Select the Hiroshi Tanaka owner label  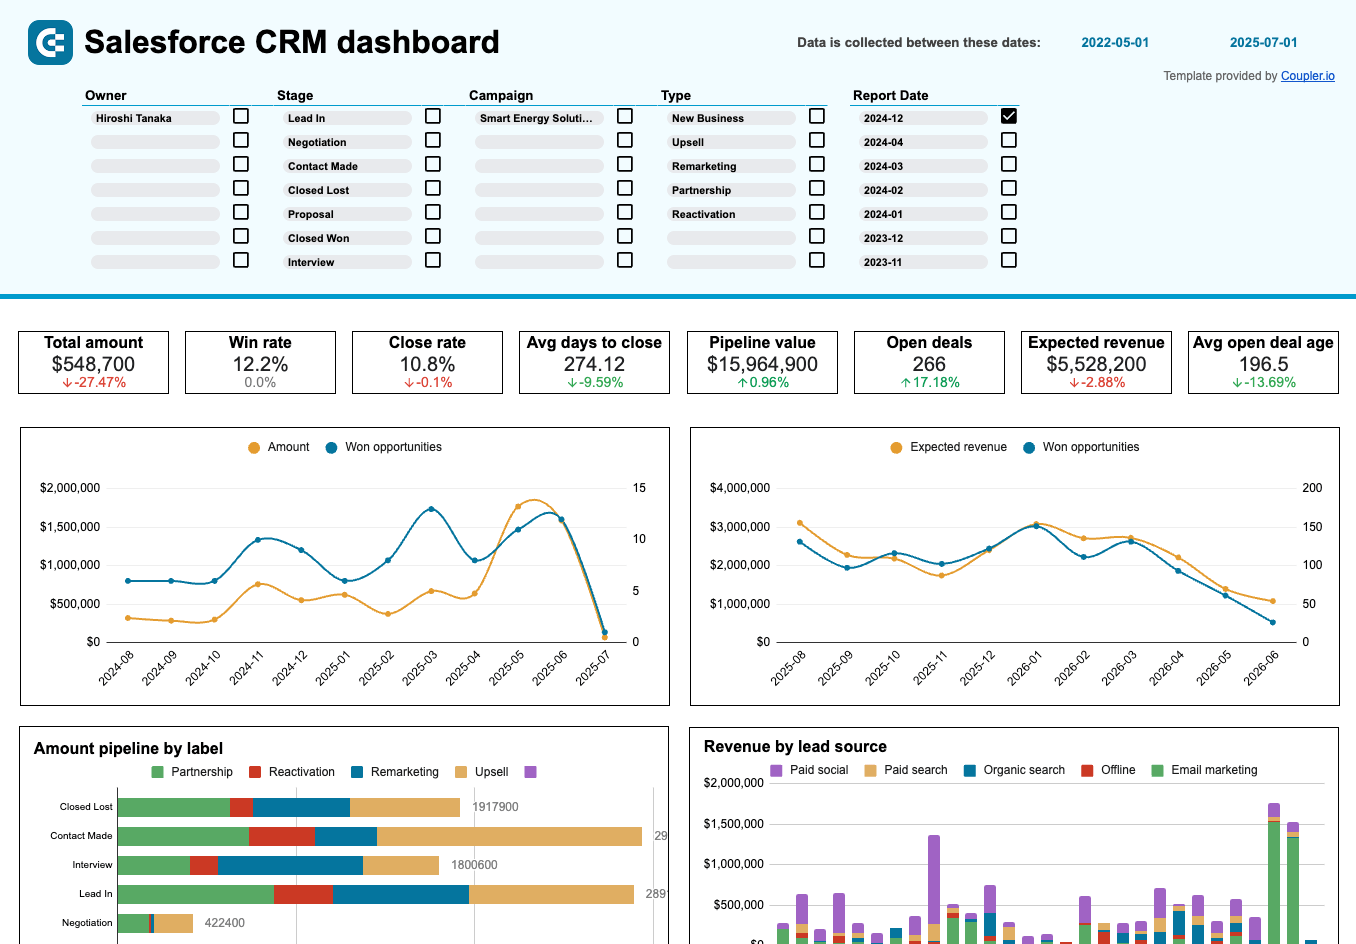coord(155,118)
